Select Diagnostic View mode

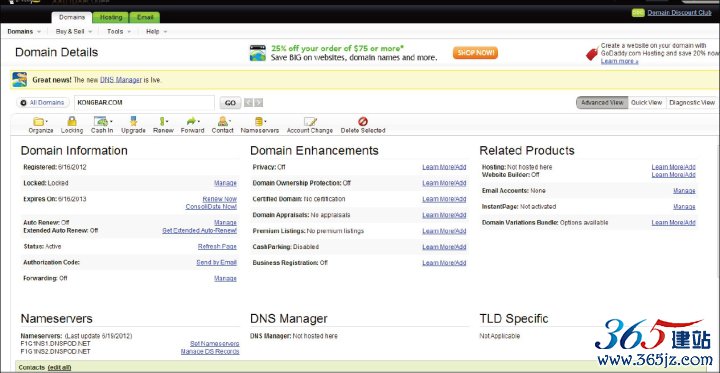(692, 103)
